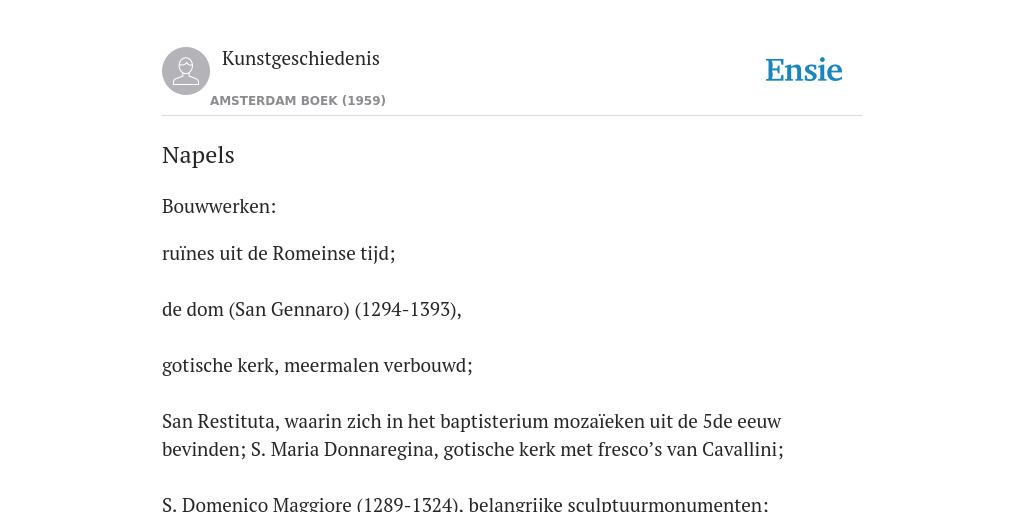1024x512 pixels.
Task: Click the name Cavallini
Action: click(739, 450)
